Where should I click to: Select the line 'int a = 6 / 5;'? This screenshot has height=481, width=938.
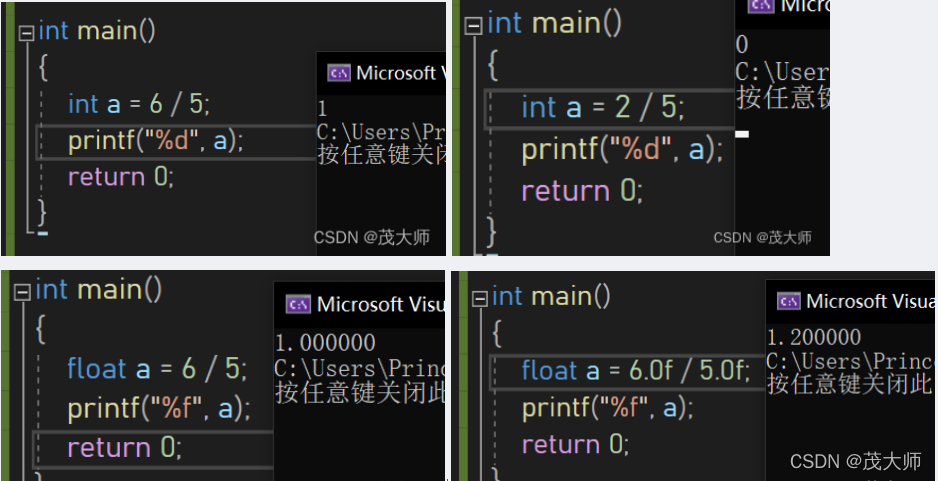[139, 104]
